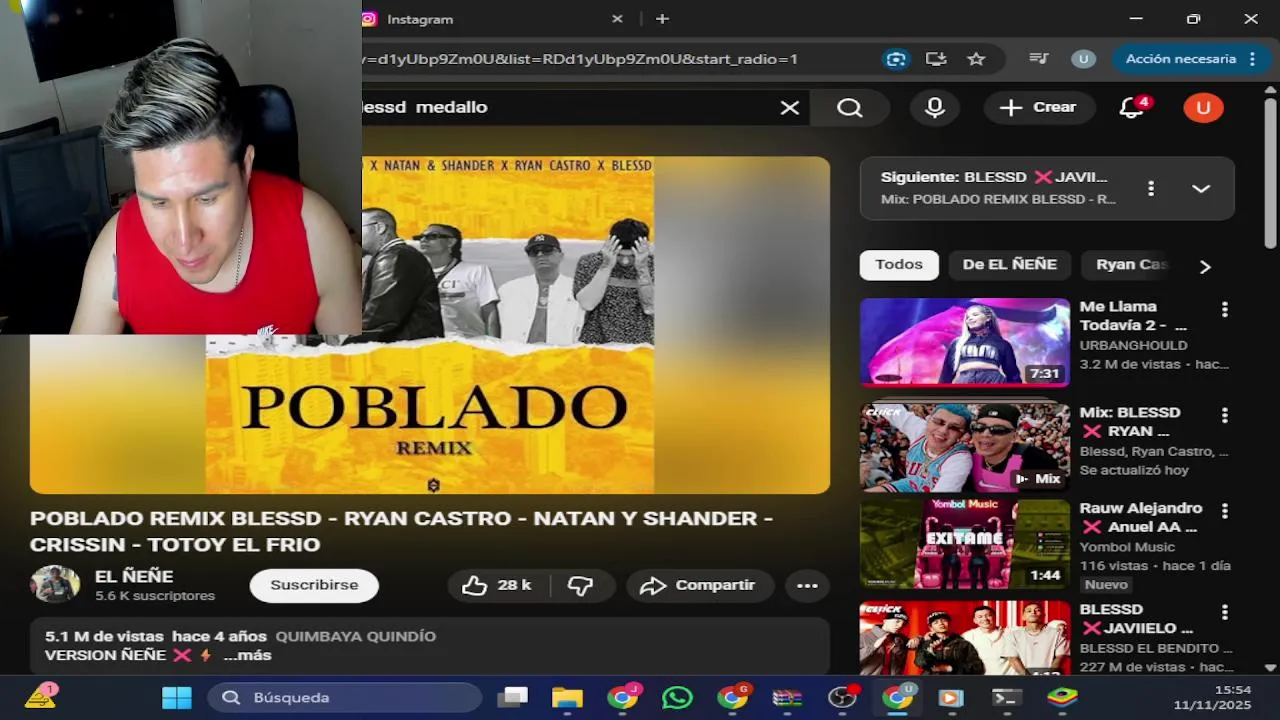
Task: Clear the YouTube search box text
Action: pyautogui.click(x=790, y=107)
